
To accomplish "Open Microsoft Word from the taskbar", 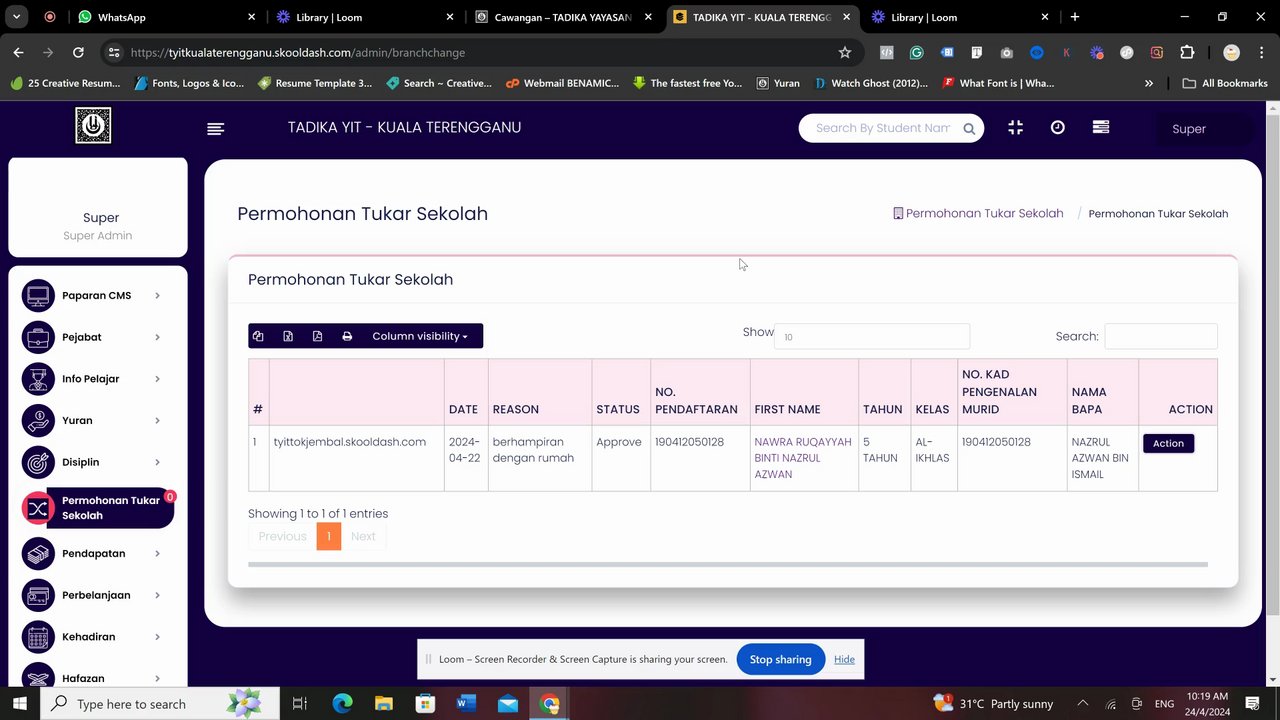I will (x=466, y=703).
